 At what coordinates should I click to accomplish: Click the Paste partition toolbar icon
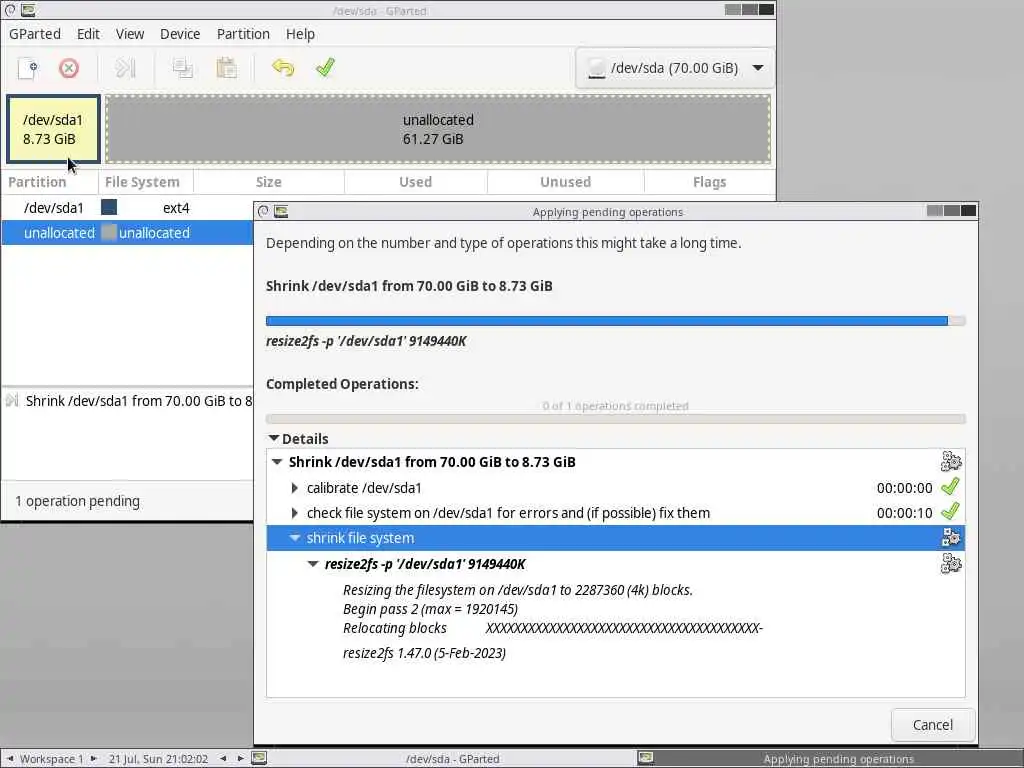click(226, 68)
